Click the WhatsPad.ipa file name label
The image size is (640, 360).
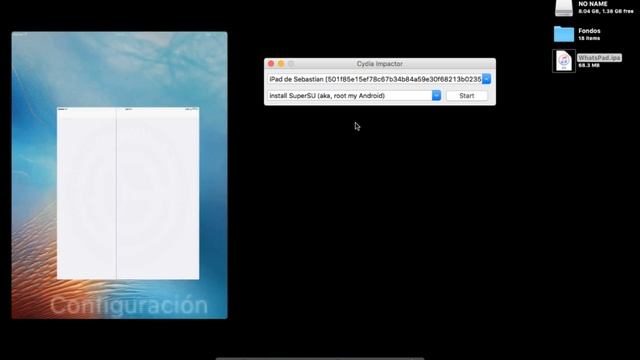point(599,58)
